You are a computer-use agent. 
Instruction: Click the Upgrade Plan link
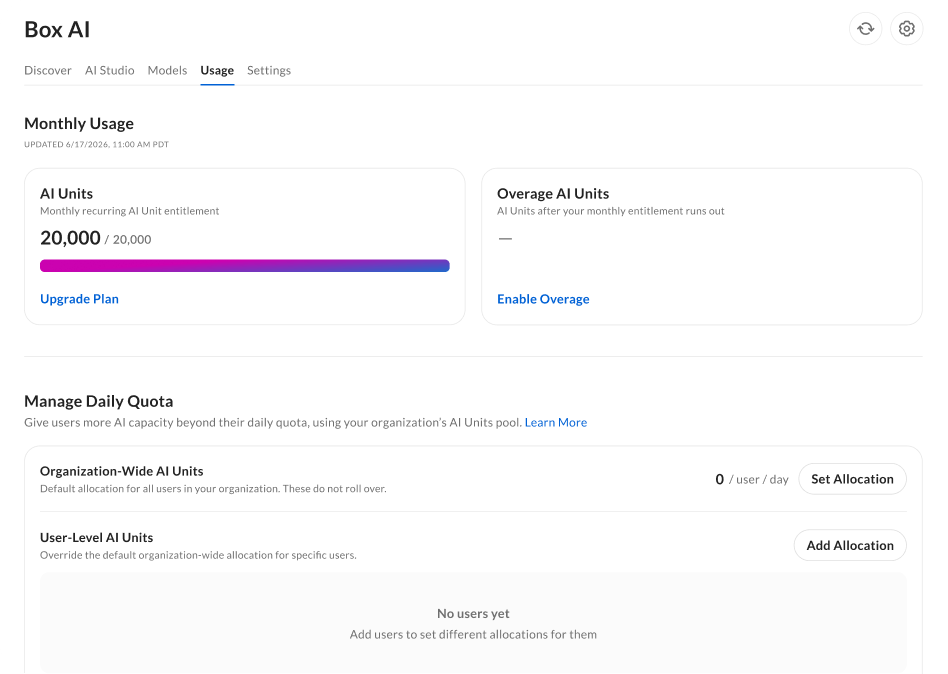79,299
